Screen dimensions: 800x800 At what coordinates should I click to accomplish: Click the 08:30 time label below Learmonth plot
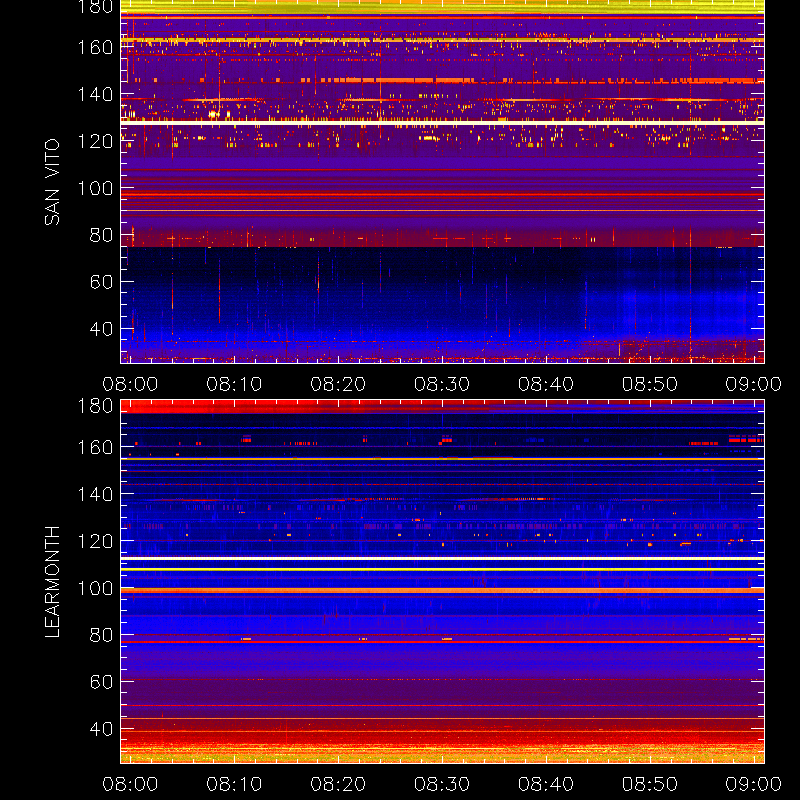[442, 784]
